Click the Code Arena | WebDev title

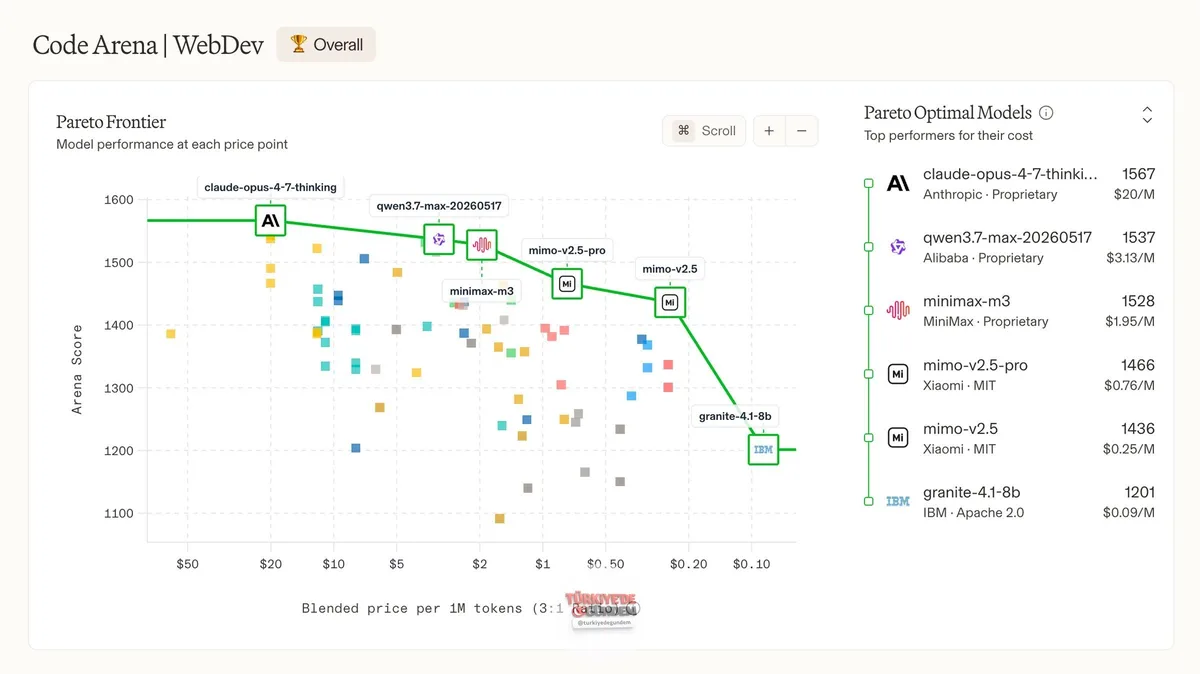(x=148, y=45)
